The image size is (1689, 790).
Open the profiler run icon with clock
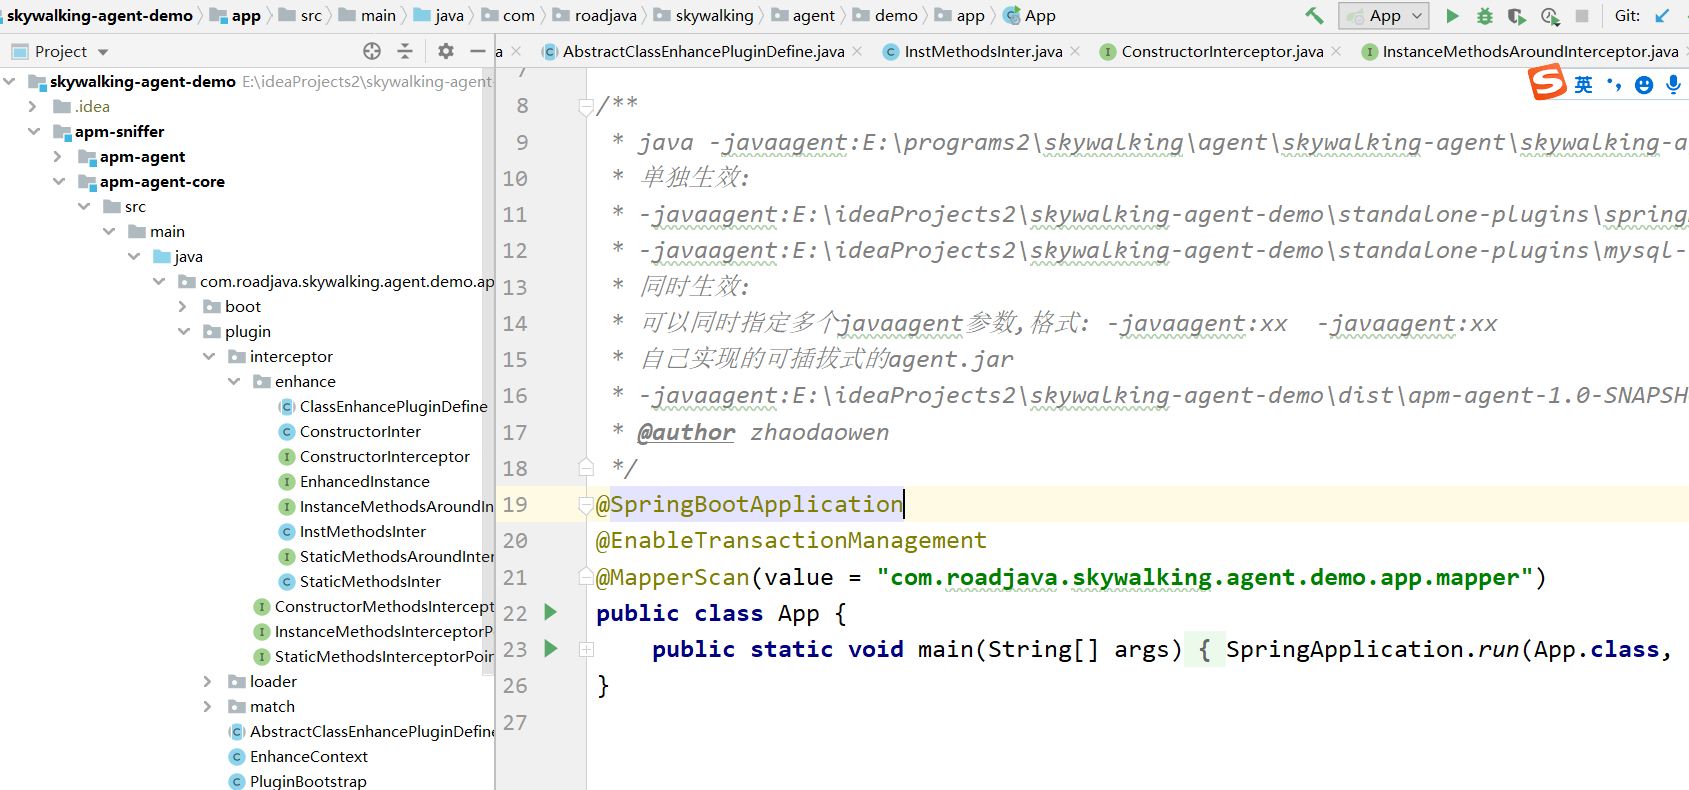pos(1550,16)
